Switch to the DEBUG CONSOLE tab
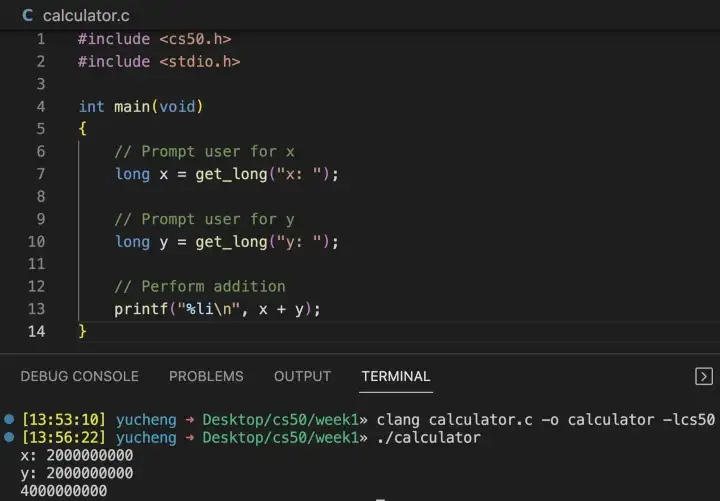Screen dimensions: 720x501 click(x=79, y=377)
